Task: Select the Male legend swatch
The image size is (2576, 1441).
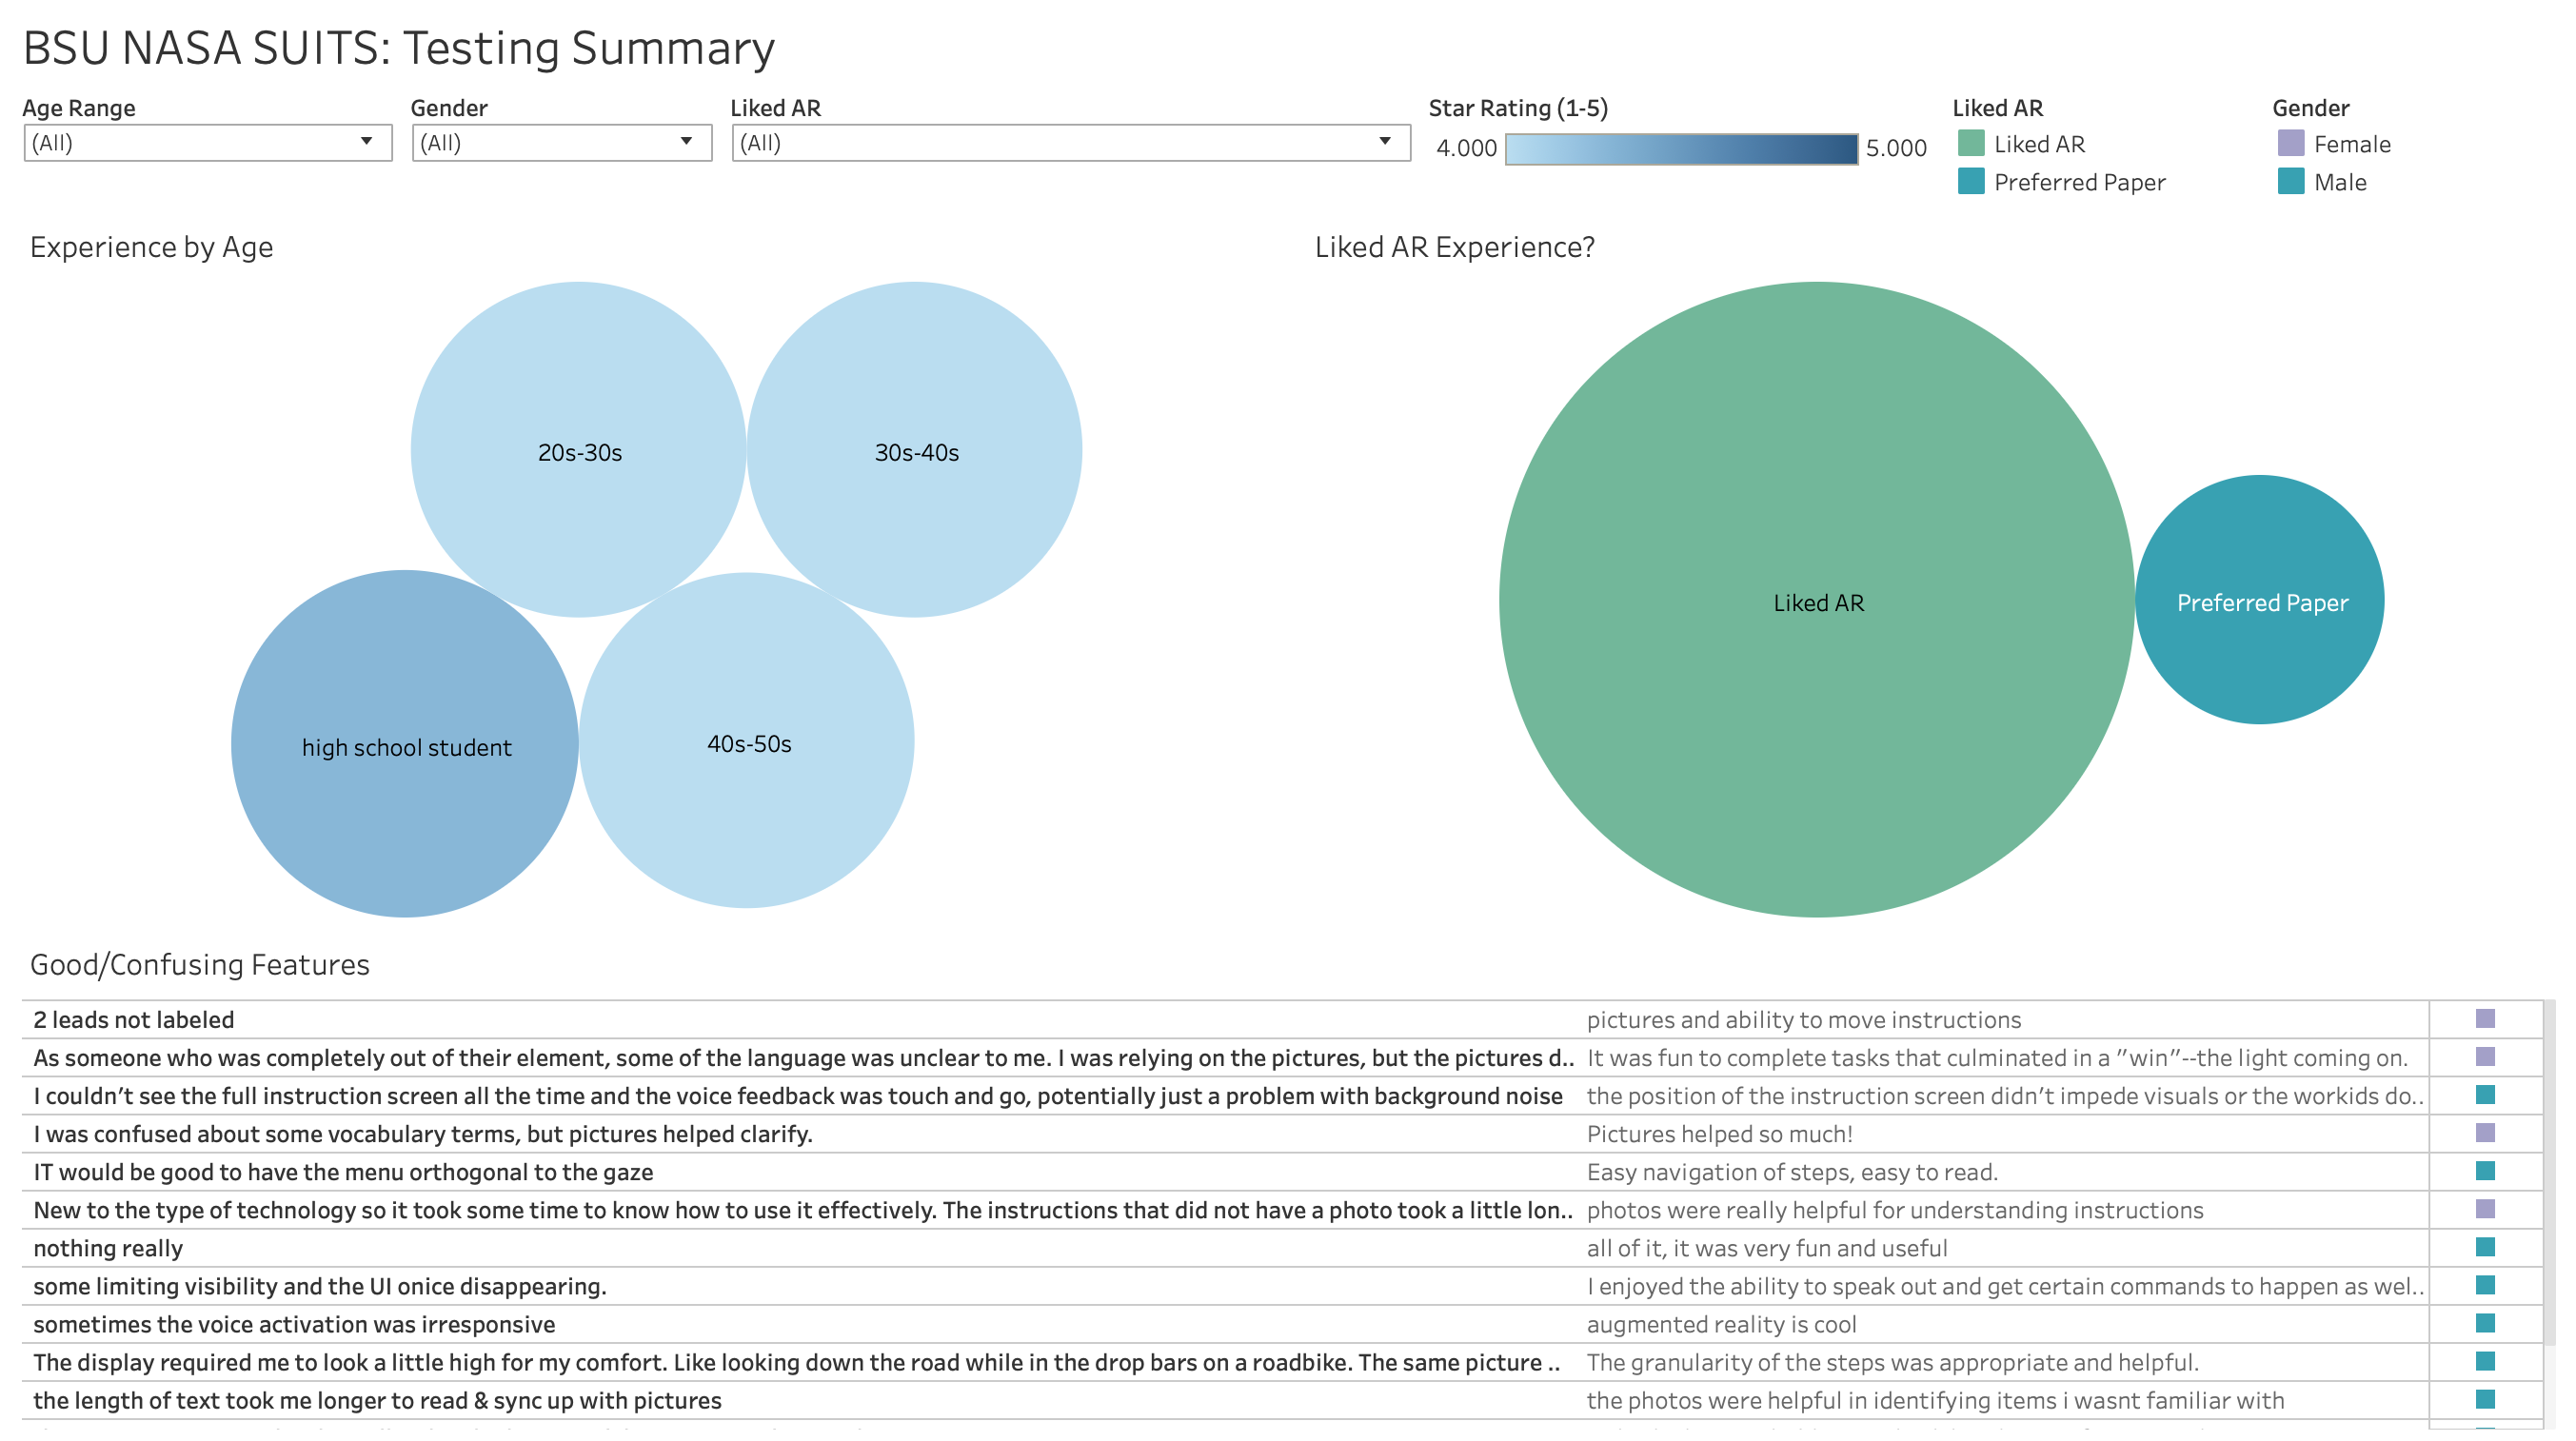Action: click(x=2291, y=182)
